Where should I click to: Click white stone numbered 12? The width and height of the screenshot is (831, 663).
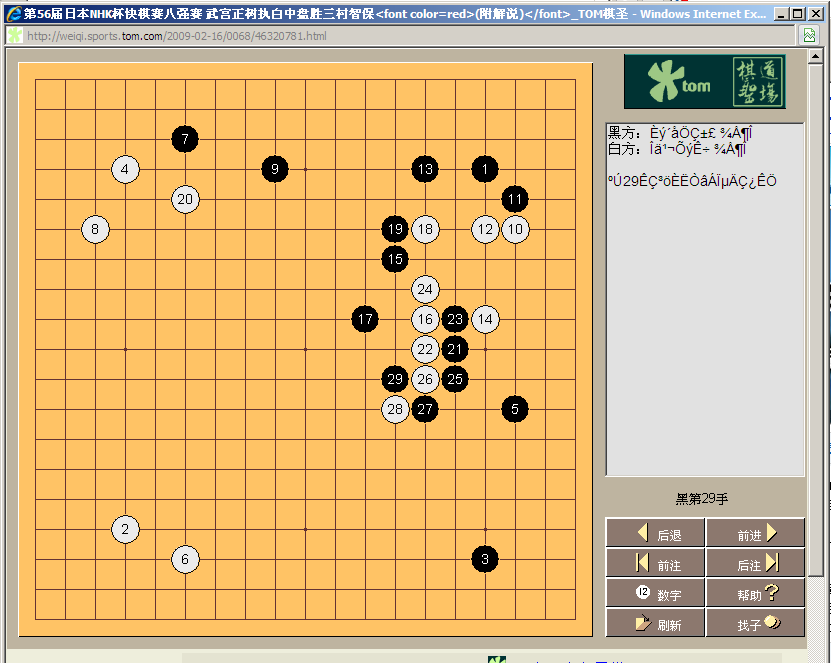[485, 229]
